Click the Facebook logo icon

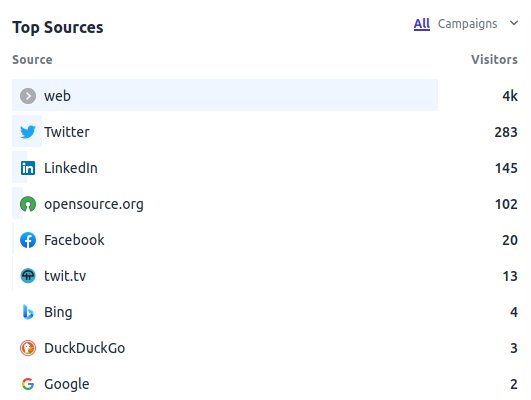[x=28, y=240]
